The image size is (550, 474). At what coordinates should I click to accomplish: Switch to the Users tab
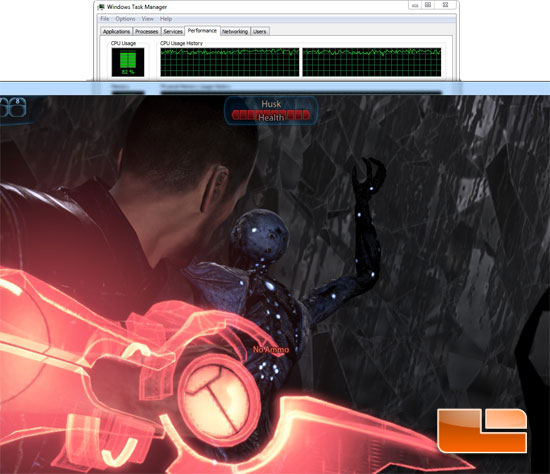(260, 31)
